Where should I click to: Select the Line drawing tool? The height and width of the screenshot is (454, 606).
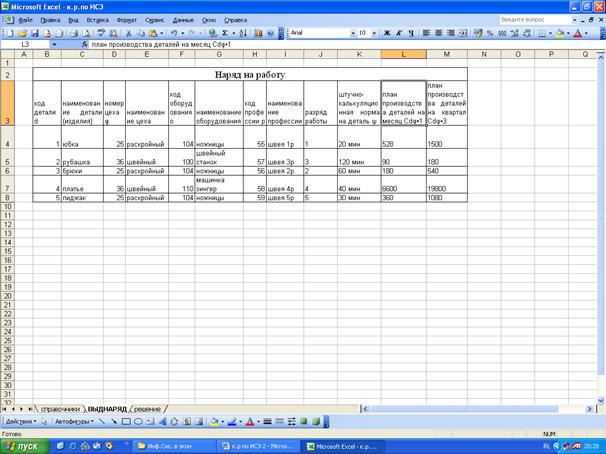(x=102, y=421)
